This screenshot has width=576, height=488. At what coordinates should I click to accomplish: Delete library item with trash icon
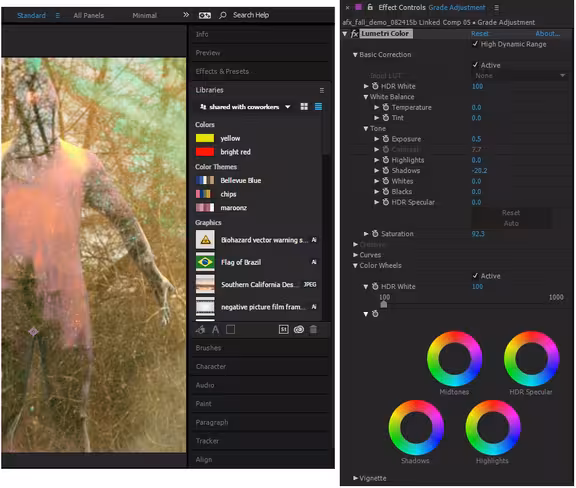click(x=313, y=330)
